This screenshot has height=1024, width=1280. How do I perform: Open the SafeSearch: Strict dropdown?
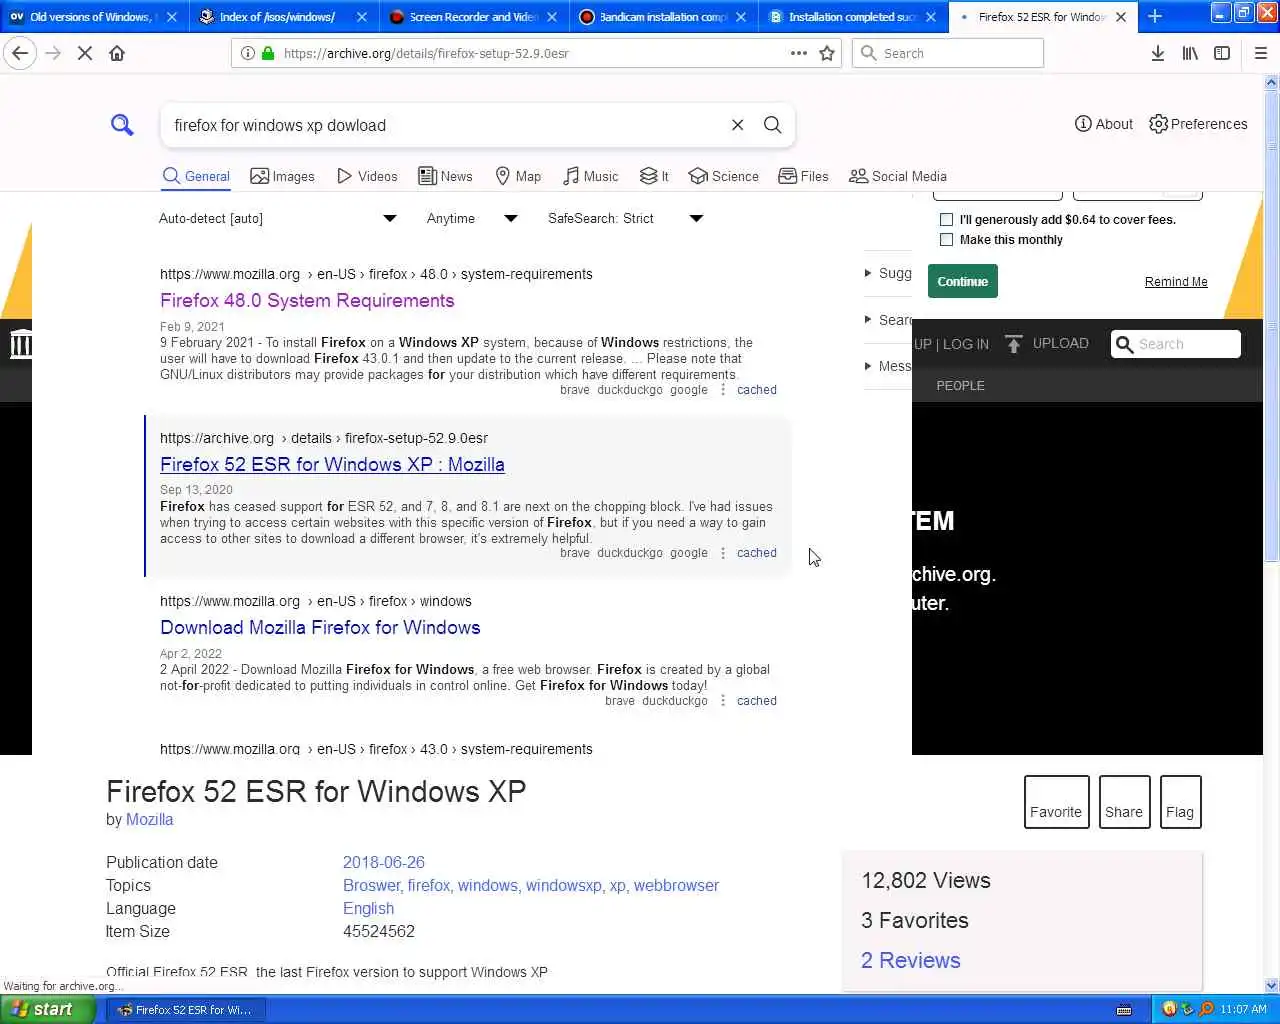point(625,218)
